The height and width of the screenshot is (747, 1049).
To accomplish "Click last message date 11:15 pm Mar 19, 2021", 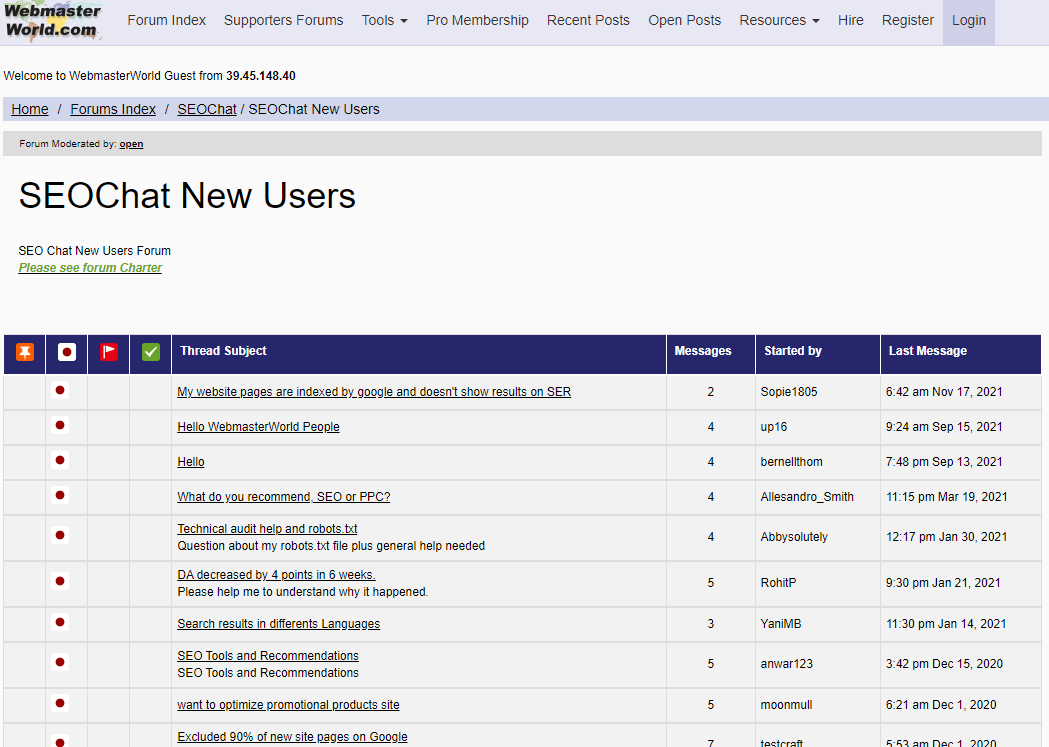I will pos(947,497).
